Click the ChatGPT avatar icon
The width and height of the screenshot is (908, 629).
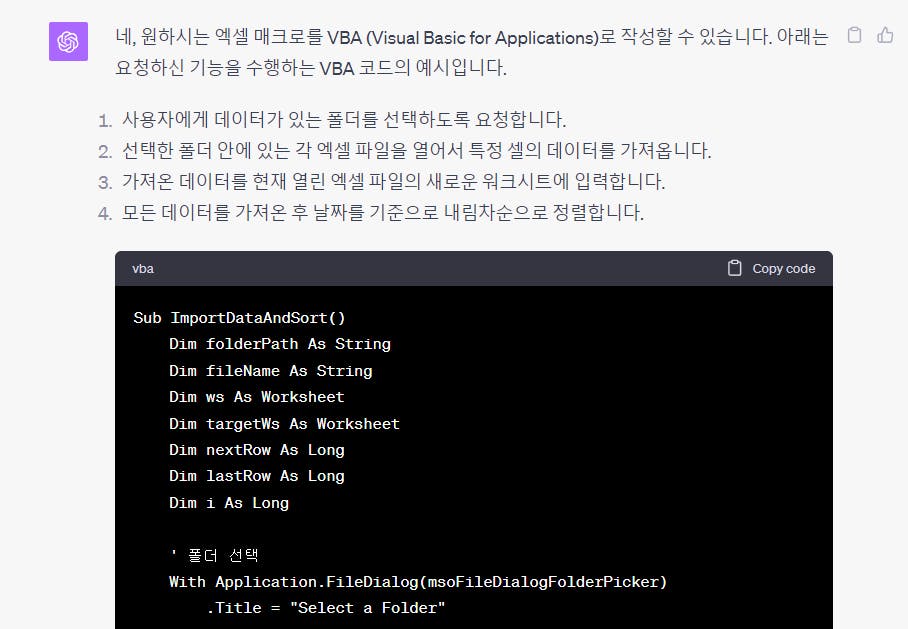(68, 42)
